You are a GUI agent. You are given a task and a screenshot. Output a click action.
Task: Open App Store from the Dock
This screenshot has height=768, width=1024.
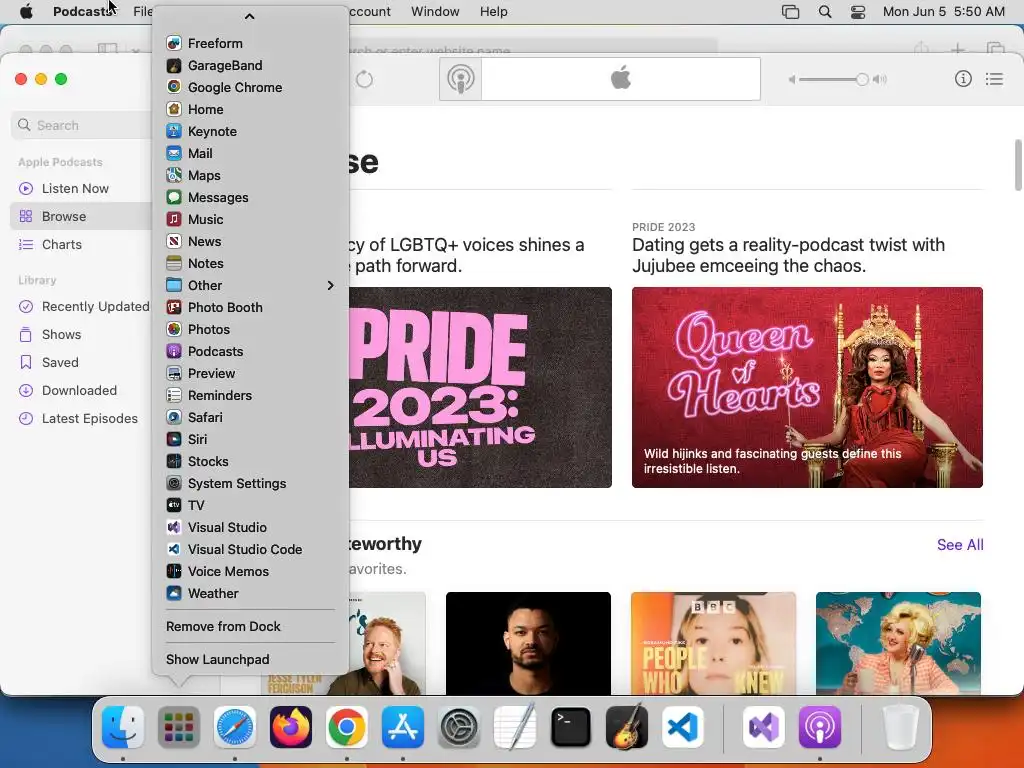(403, 727)
